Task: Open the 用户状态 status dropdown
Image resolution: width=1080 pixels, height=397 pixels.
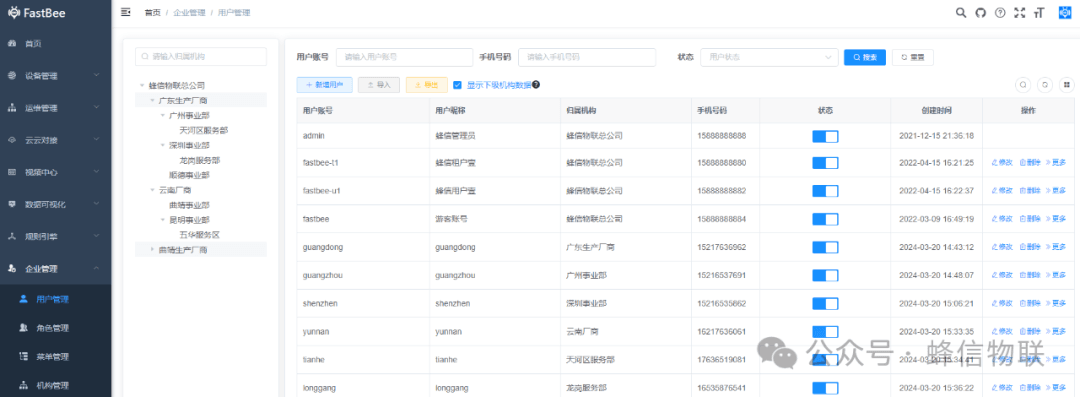Action: [x=769, y=57]
